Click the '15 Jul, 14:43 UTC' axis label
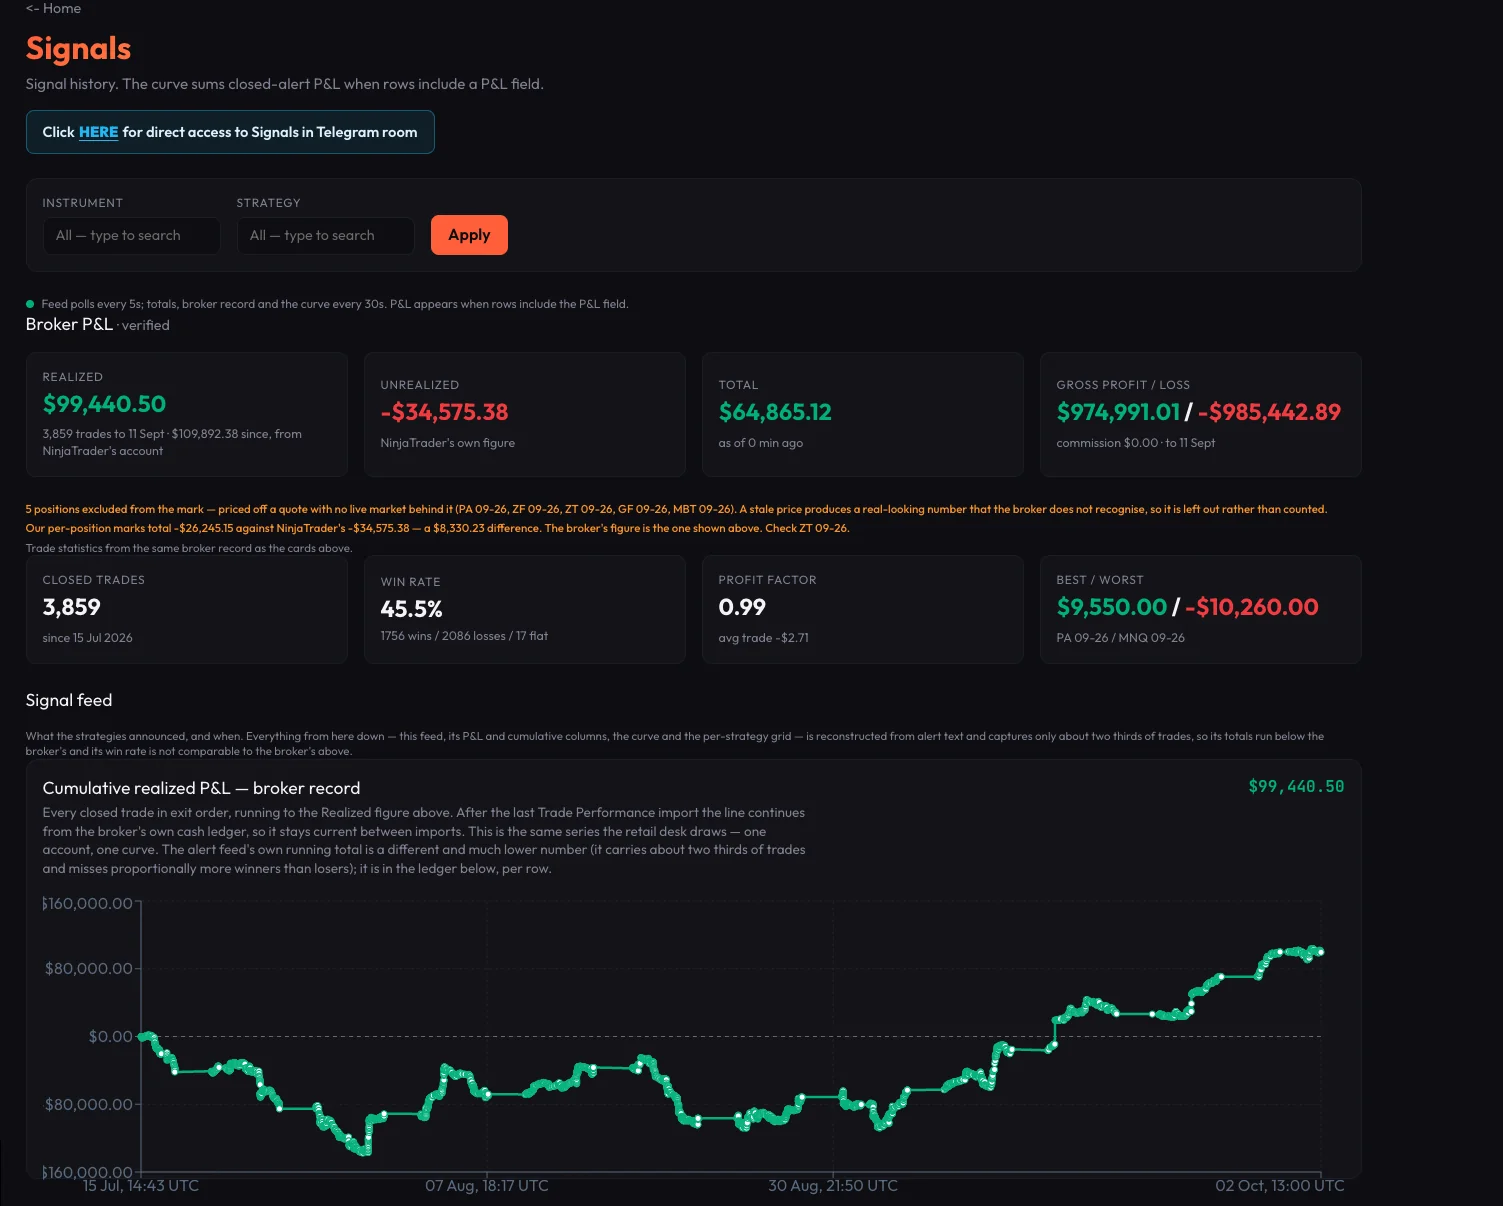 (x=141, y=1186)
